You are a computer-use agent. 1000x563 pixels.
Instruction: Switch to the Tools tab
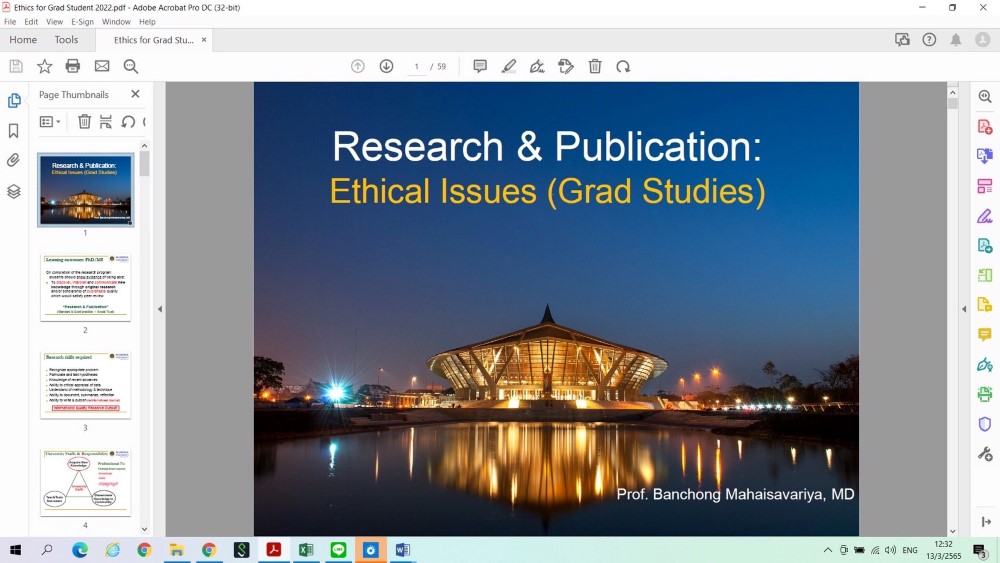pos(66,40)
